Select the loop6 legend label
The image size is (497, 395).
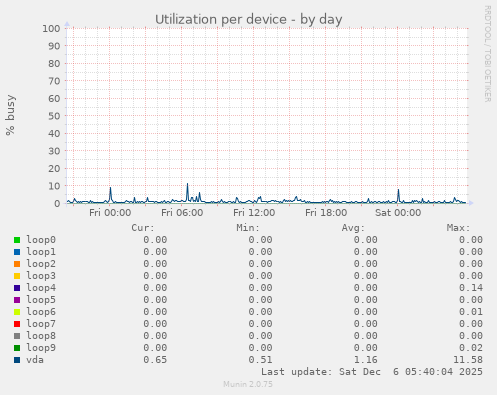(x=41, y=312)
